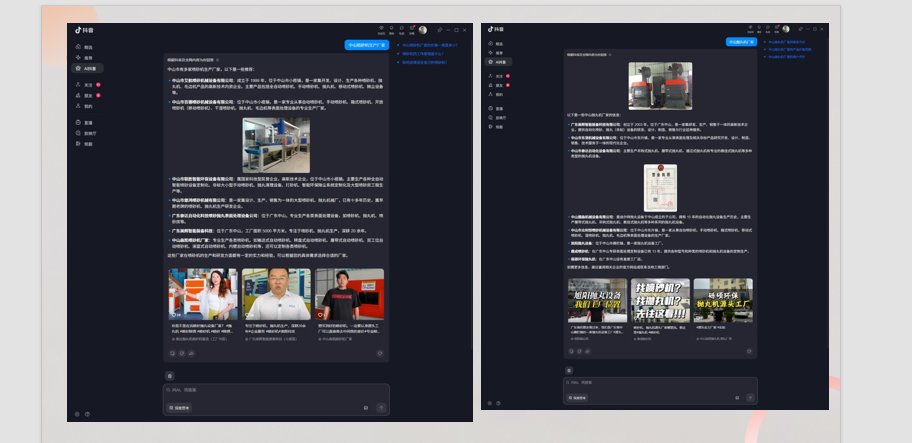The height and width of the screenshot is (443, 912).
Task: Open first suggested question link in right window
Action: point(783,42)
